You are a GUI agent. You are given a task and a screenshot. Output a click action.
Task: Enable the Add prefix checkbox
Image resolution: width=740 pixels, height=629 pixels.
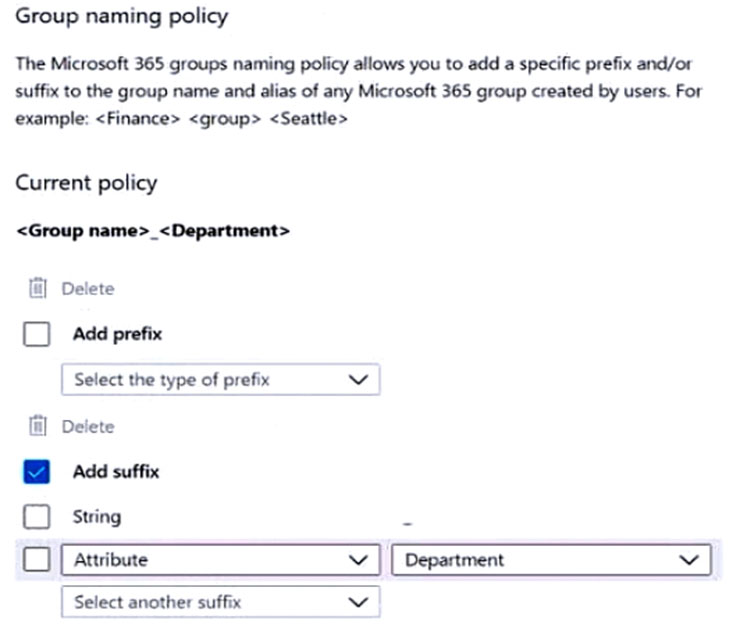pyautogui.click(x=36, y=334)
